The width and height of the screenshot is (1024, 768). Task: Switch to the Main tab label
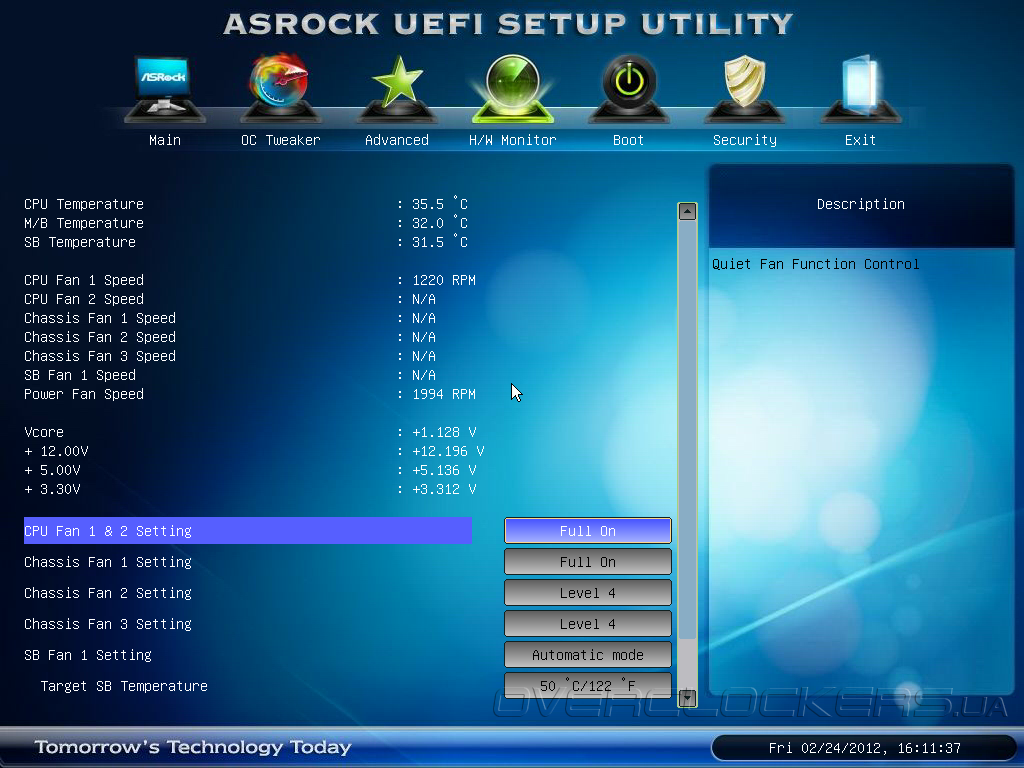click(165, 140)
